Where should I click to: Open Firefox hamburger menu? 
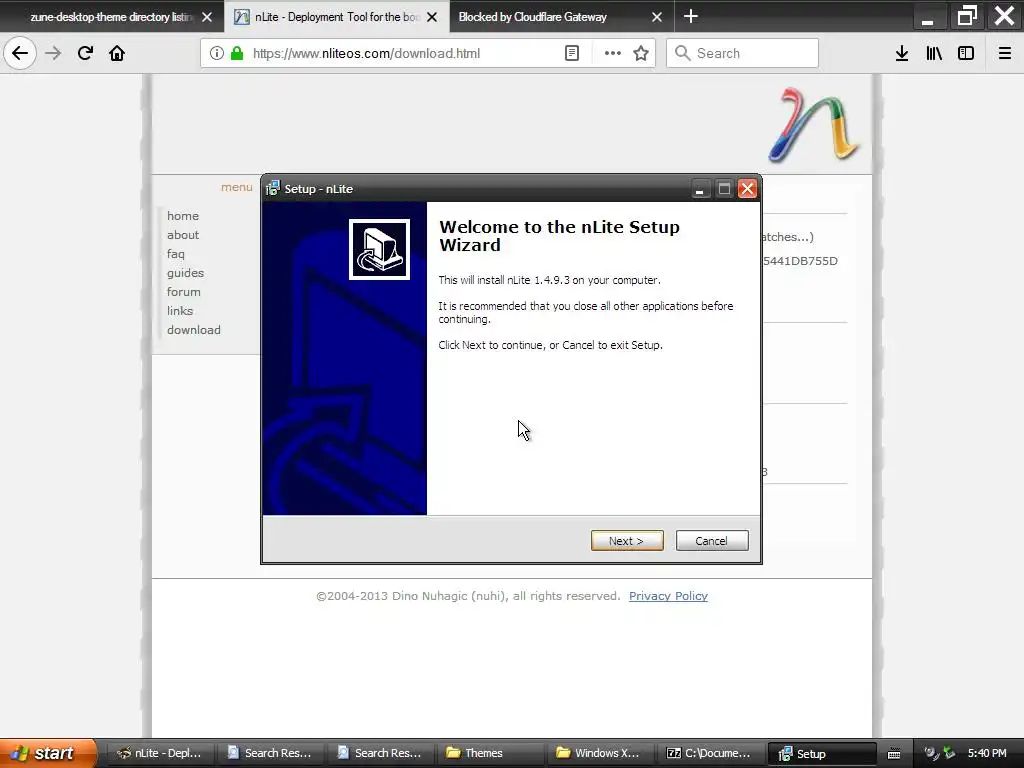[1005, 54]
